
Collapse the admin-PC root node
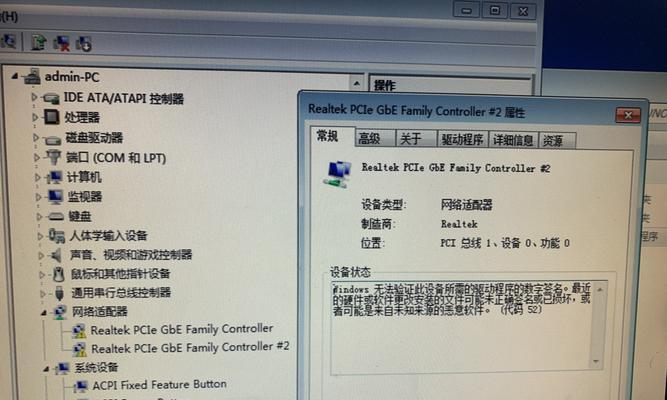pos(15,76)
